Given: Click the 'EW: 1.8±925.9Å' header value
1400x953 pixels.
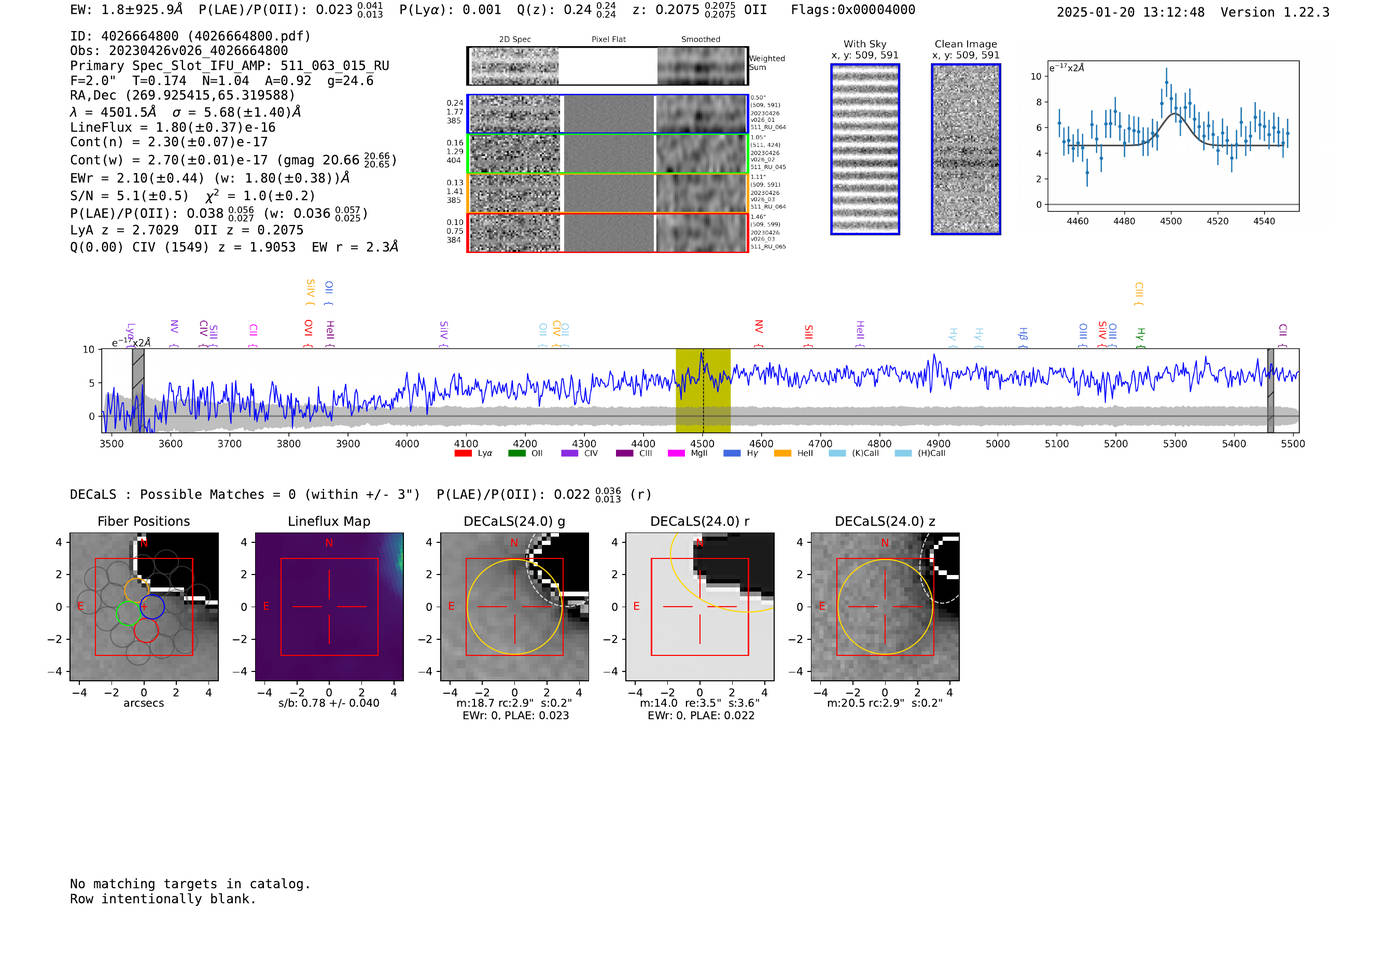Looking at the screenshot, I should click(x=127, y=10).
